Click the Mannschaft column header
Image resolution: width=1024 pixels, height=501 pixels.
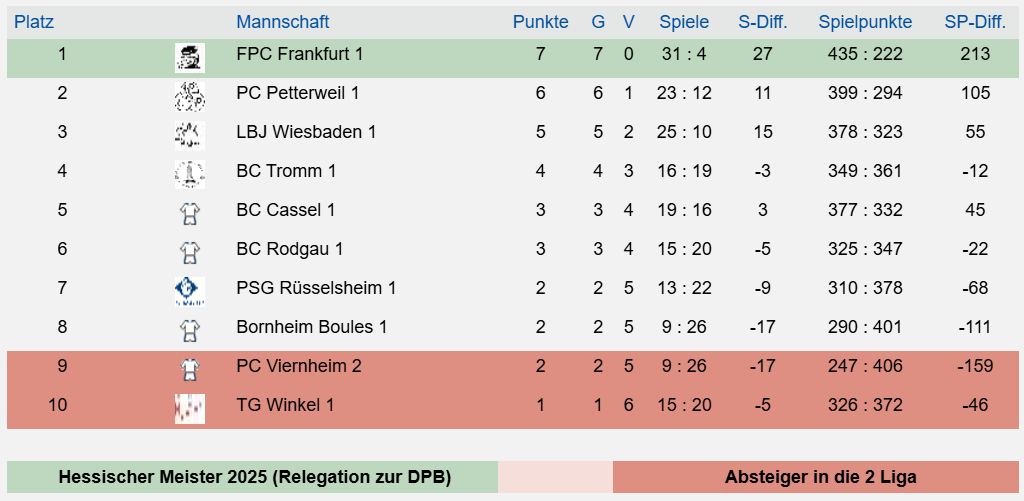(x=283, y=22)
